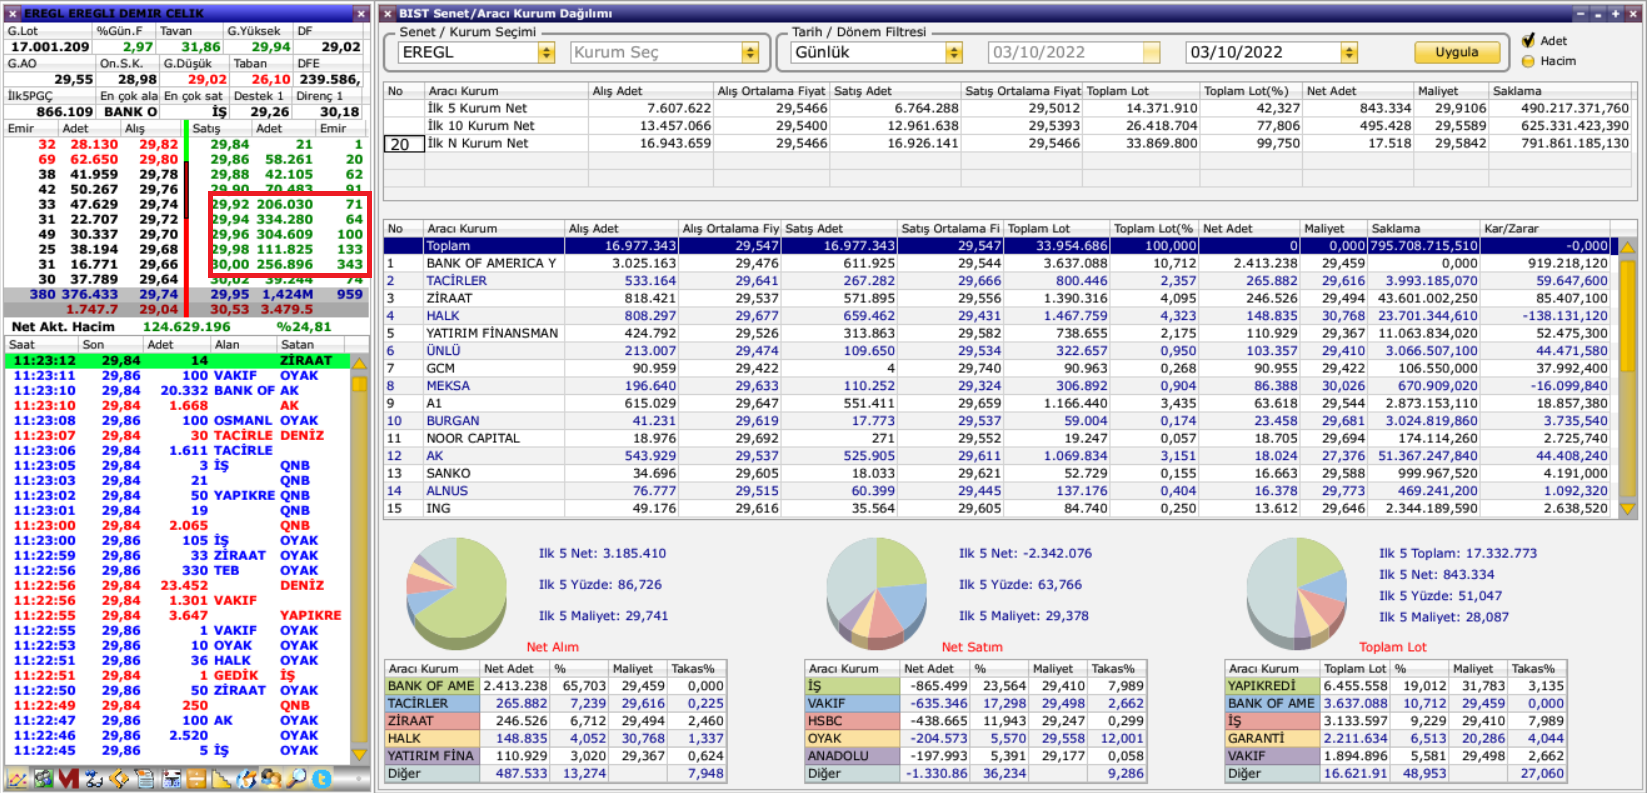
Task: Open the users group icon
Action: coord(271,778)
